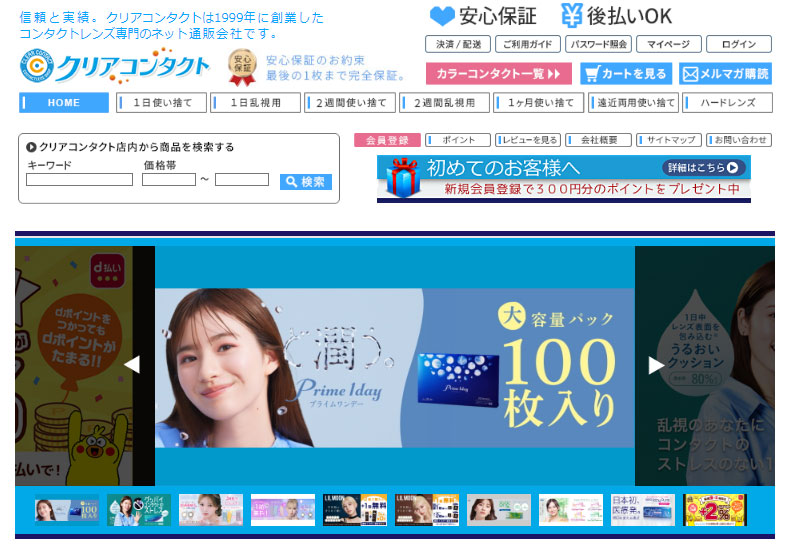Click 詳細はこちら on new customer banner
This screenshot has height=554, width=790.
[703, 168]
